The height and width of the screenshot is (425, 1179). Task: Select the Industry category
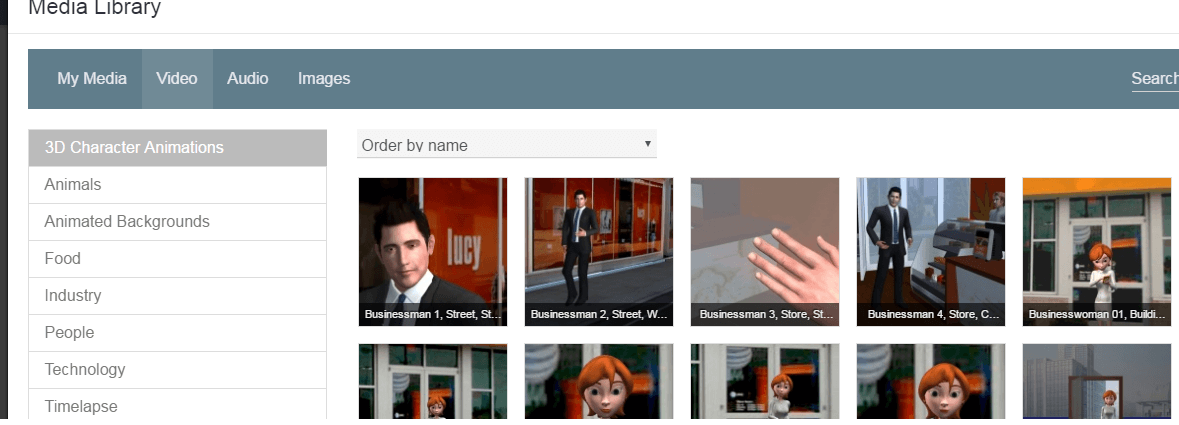(x=177, y=295)
